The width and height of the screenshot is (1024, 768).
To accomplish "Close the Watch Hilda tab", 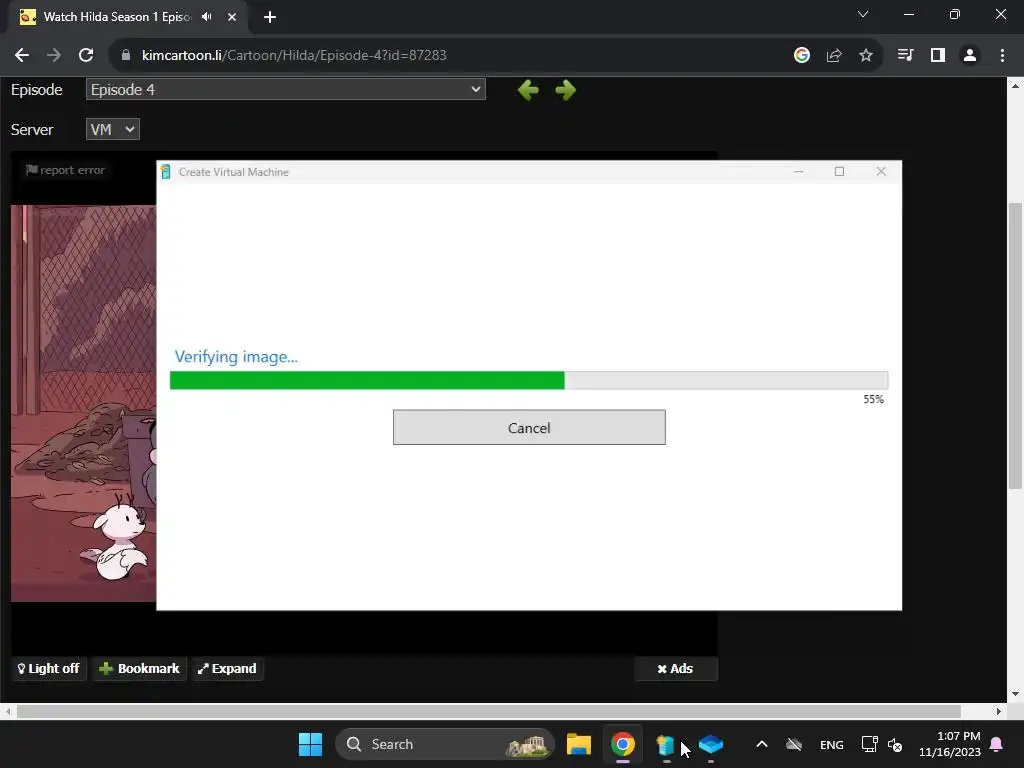I will (x=232, y=17).
